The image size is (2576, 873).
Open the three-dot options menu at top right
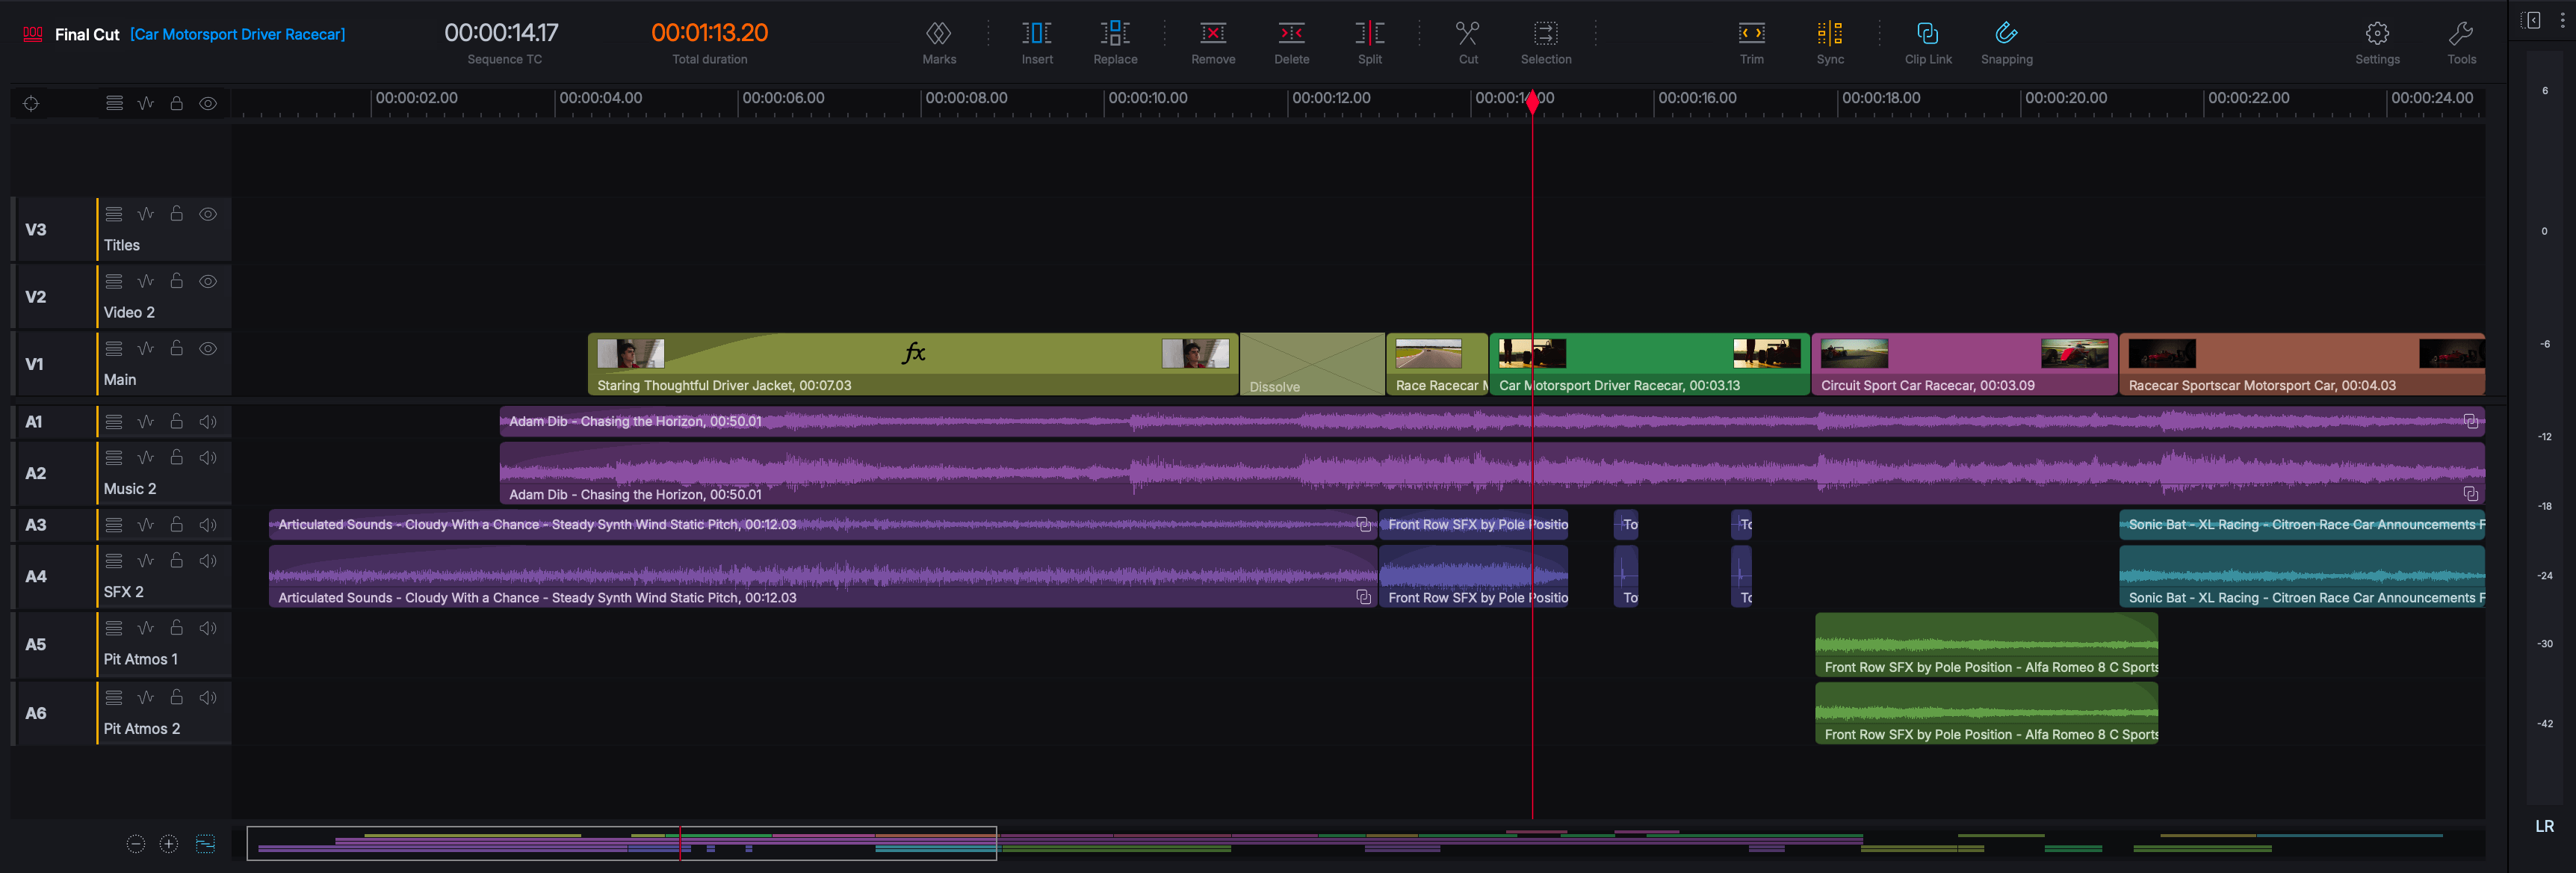pyautogui.click(x=2561, y=20)
